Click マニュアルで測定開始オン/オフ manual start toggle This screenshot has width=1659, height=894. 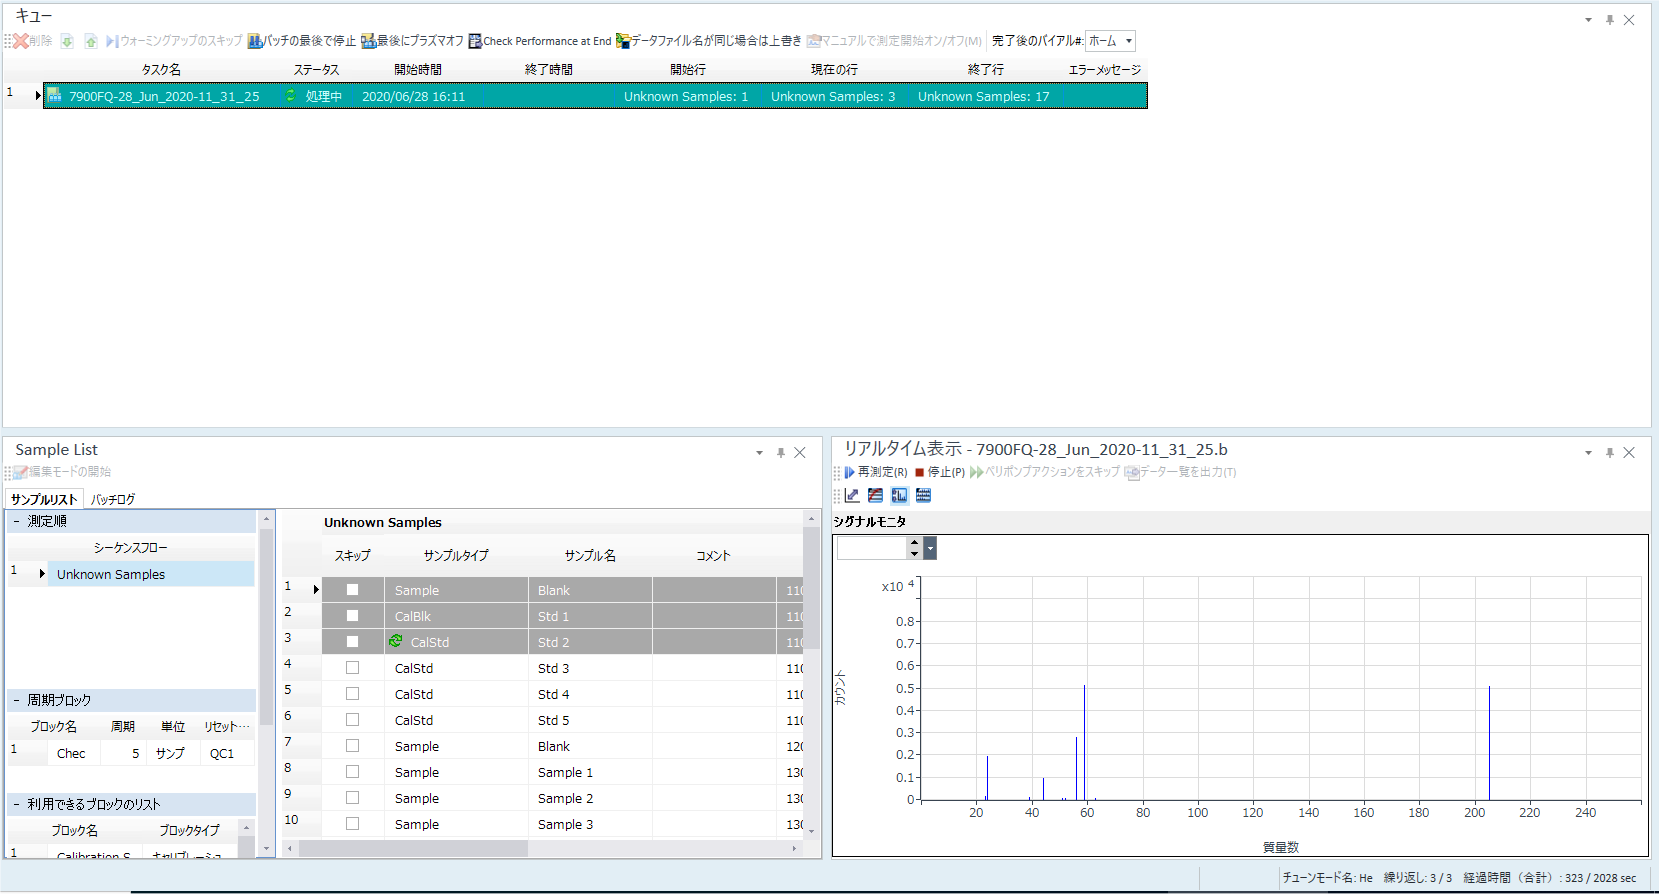coord(894,41)
